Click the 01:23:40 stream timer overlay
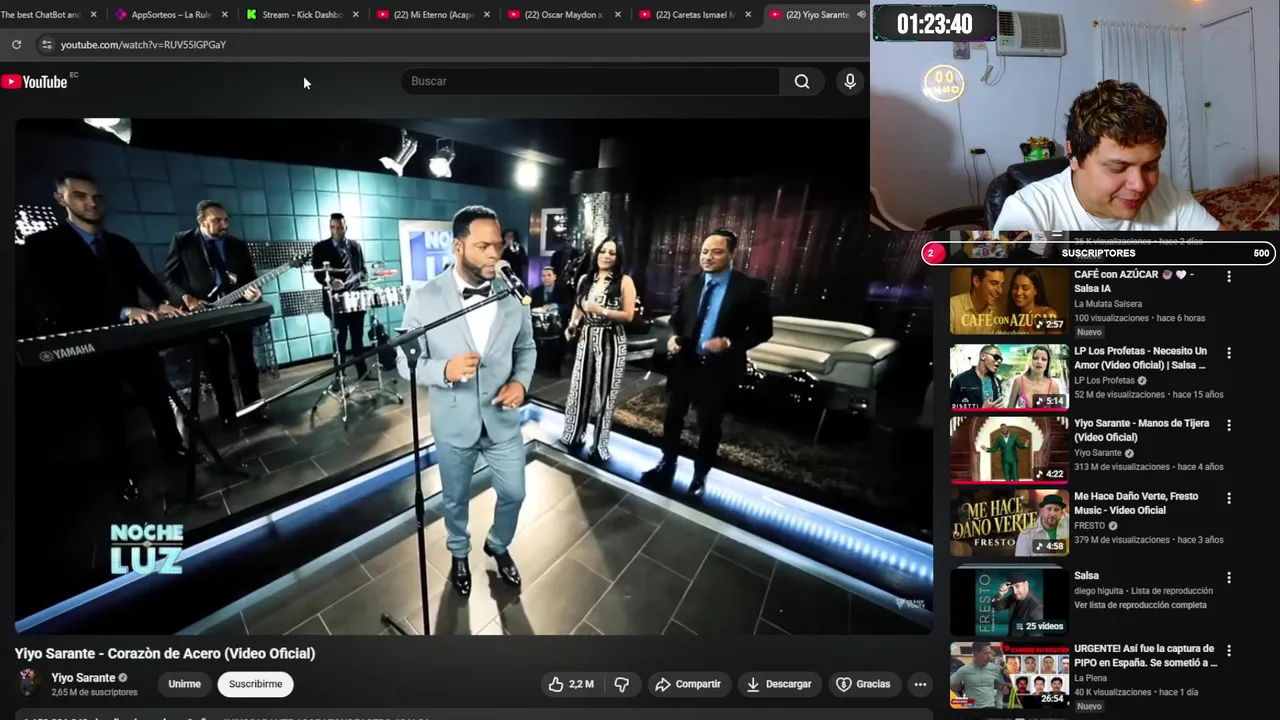 (934, 23)
